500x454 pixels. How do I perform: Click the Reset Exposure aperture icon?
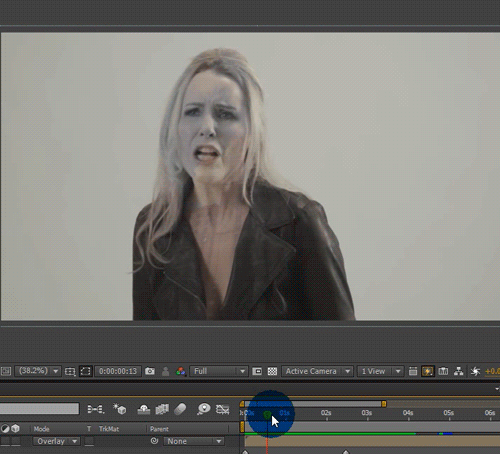(475, 371)
